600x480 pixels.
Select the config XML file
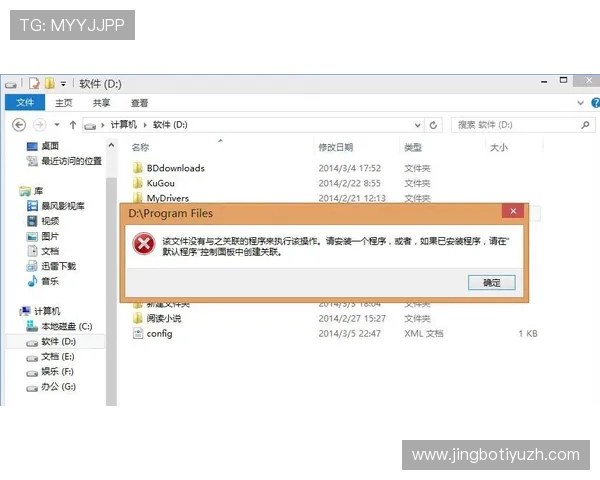tap(159, 334)
